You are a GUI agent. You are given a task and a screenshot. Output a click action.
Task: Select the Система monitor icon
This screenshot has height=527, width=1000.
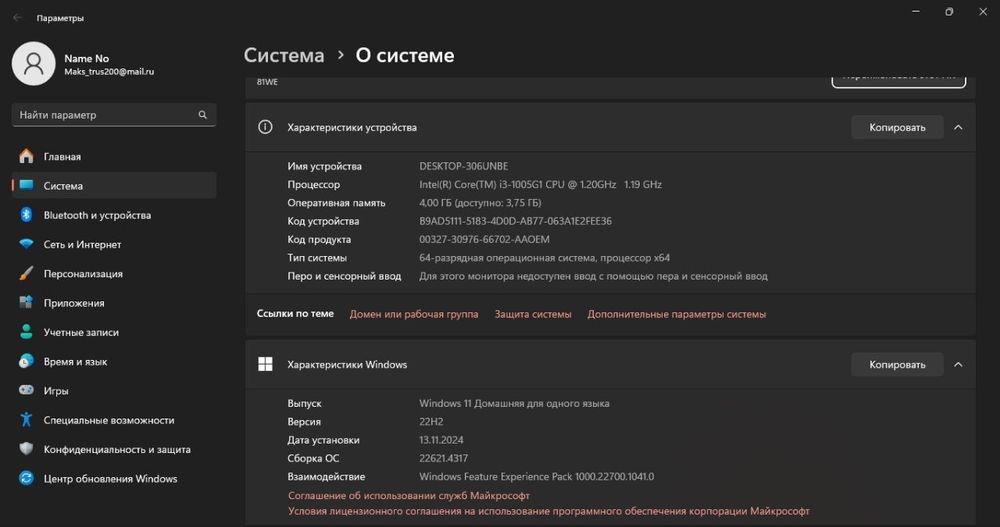click(x=26, y=186)
